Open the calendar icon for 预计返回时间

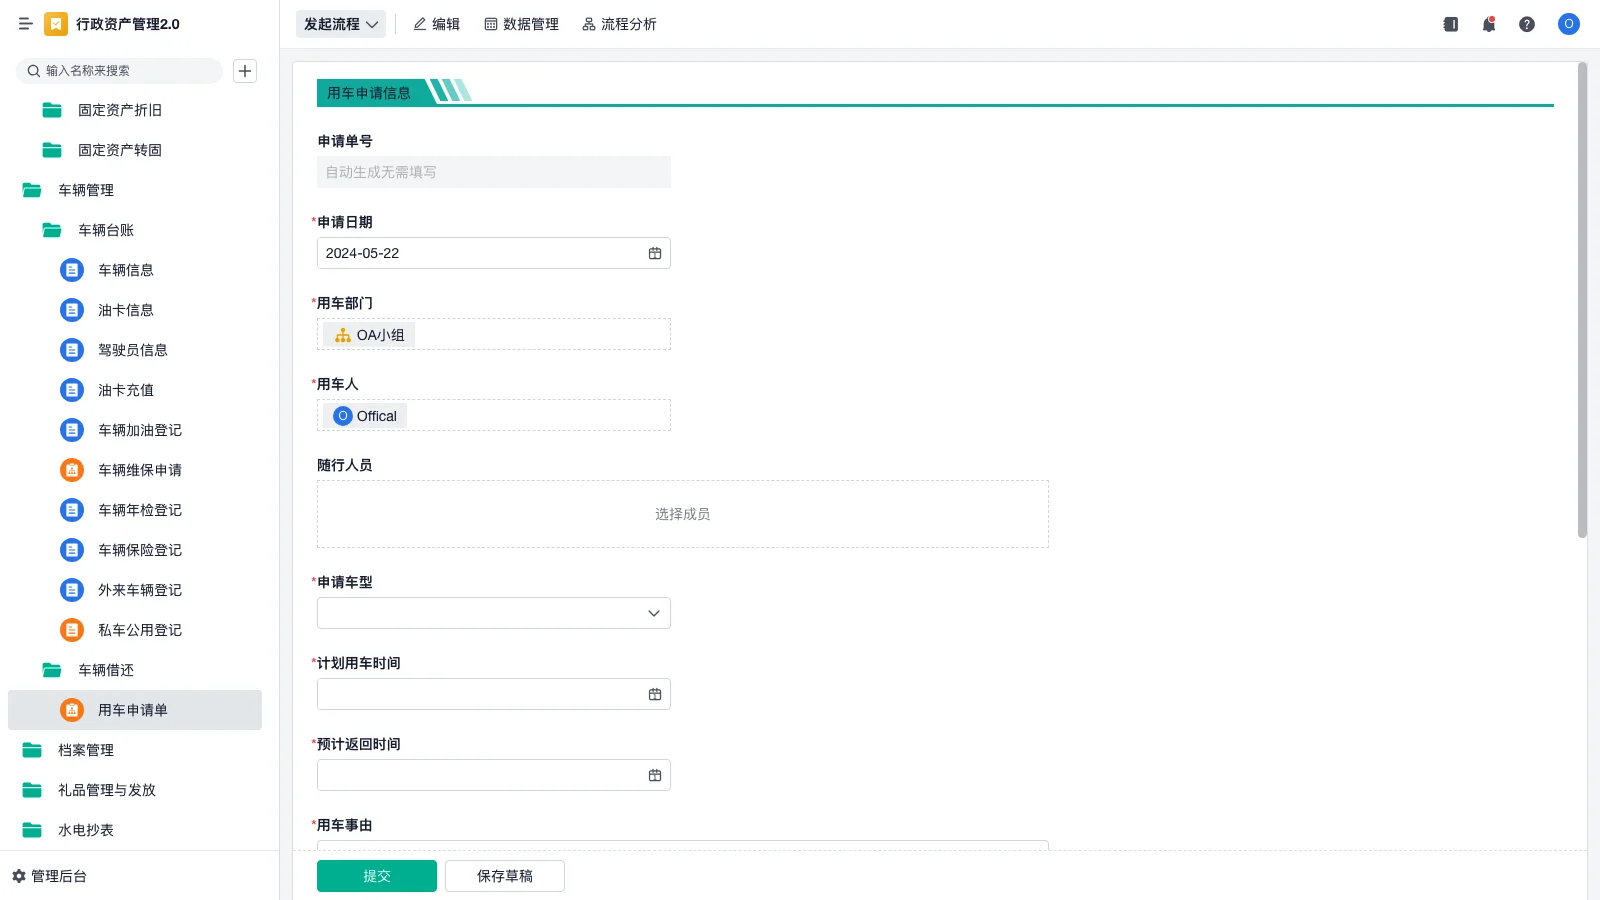[x=655, y=775]
